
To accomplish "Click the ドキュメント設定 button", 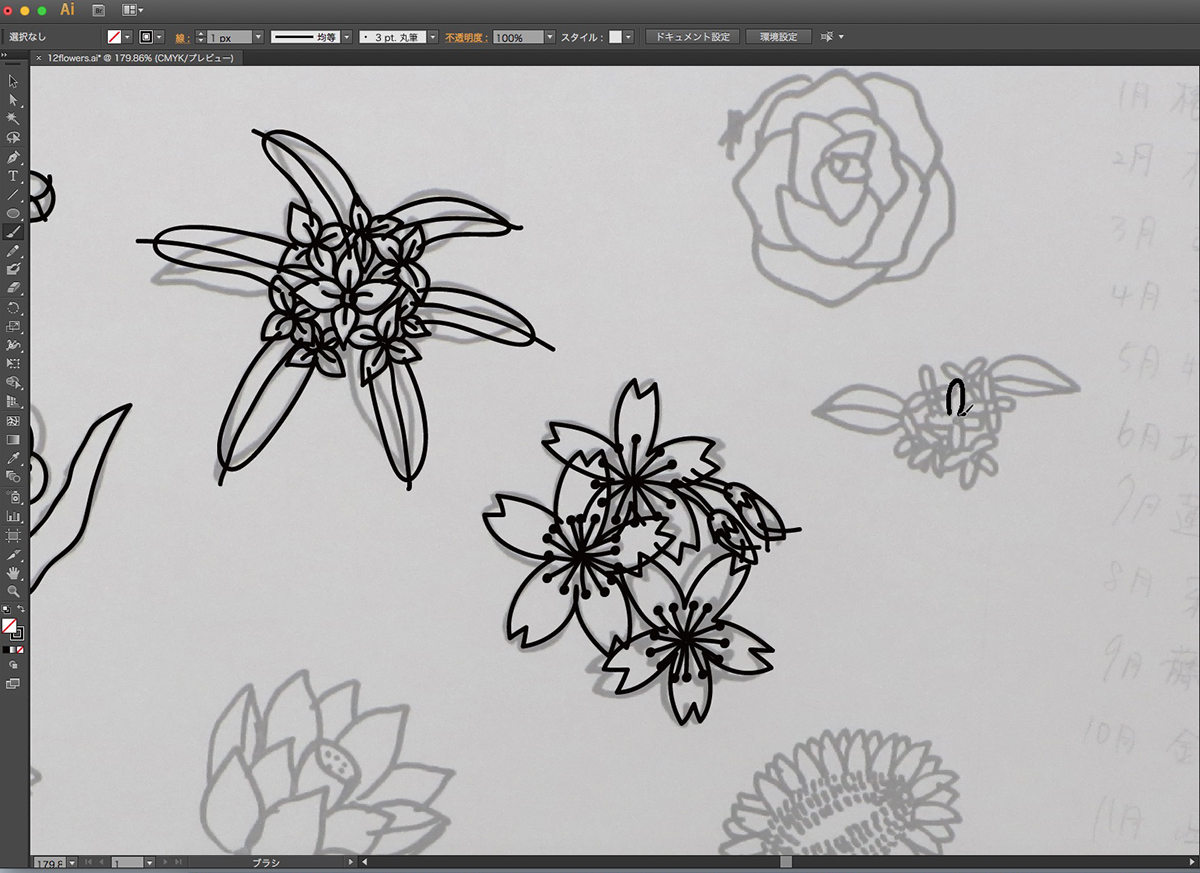I will click(692, 37).
